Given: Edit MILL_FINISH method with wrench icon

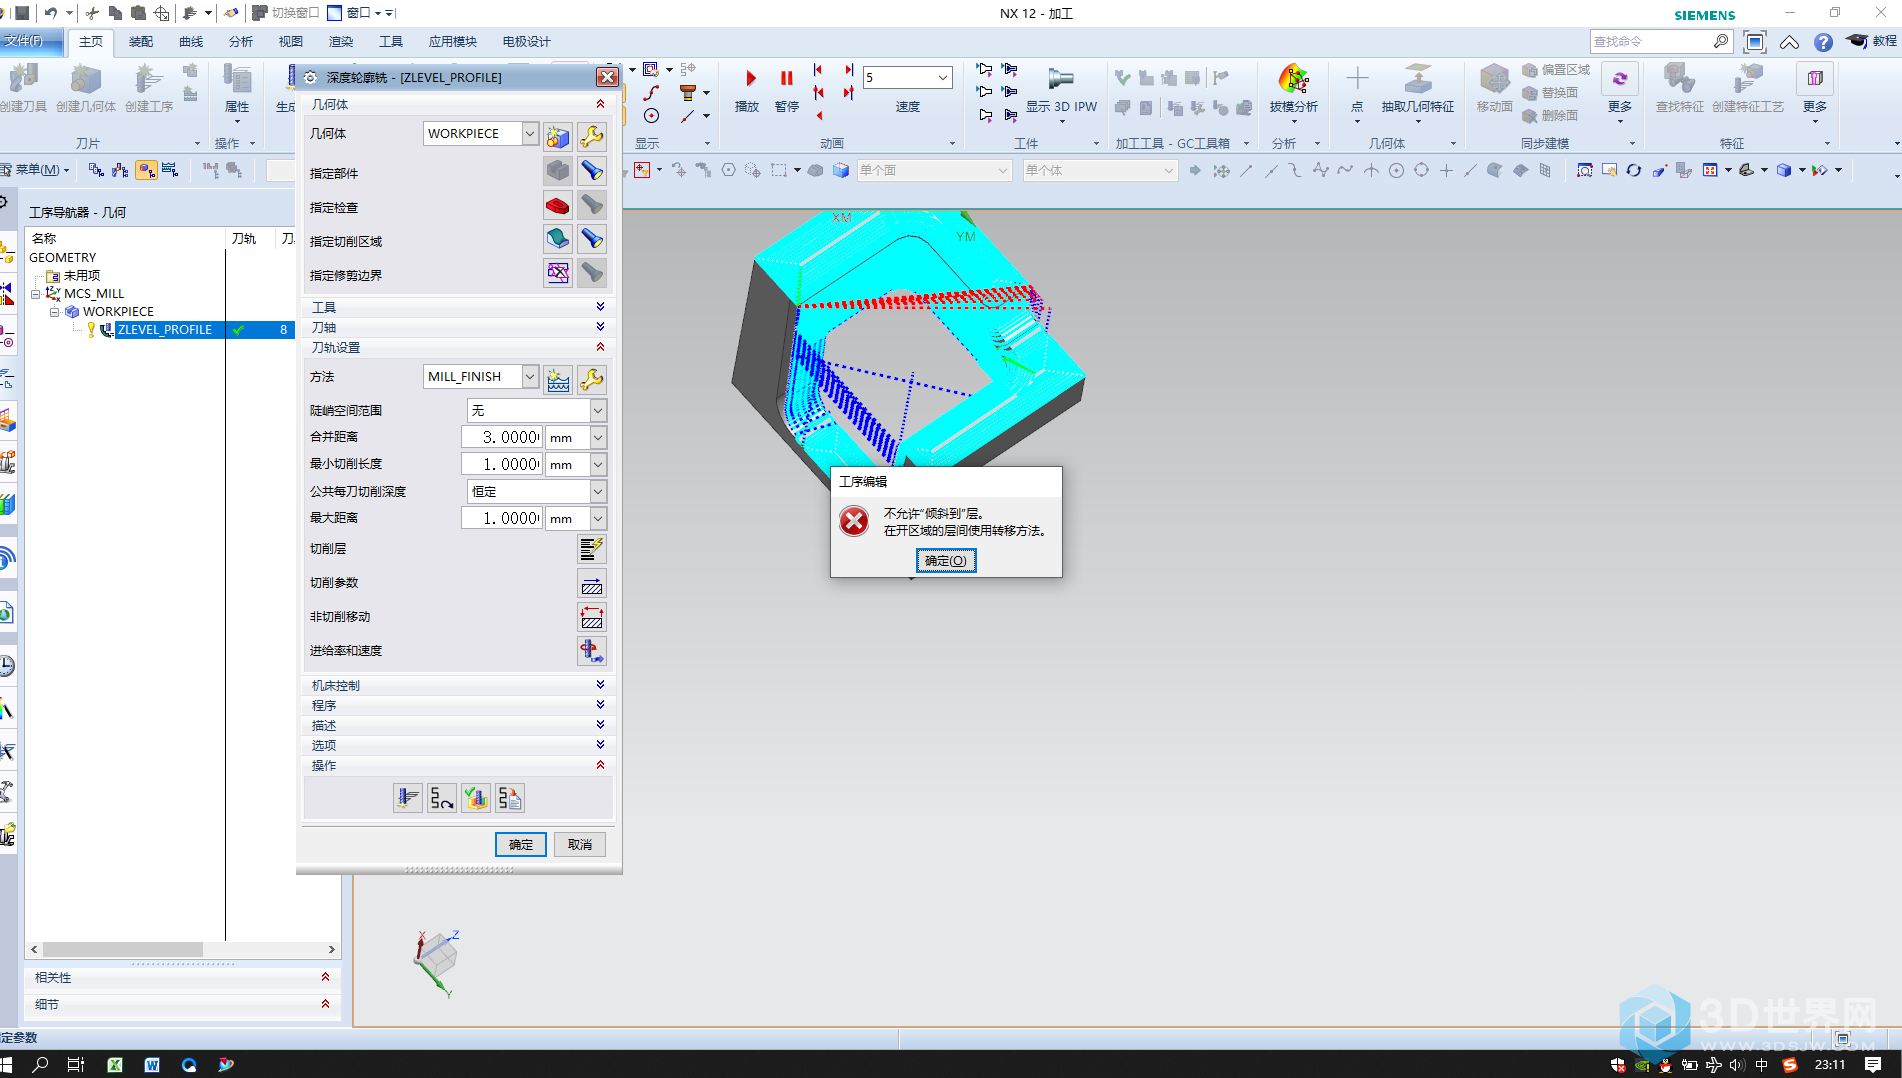Looking at the screenshot, I should point(592,379).
